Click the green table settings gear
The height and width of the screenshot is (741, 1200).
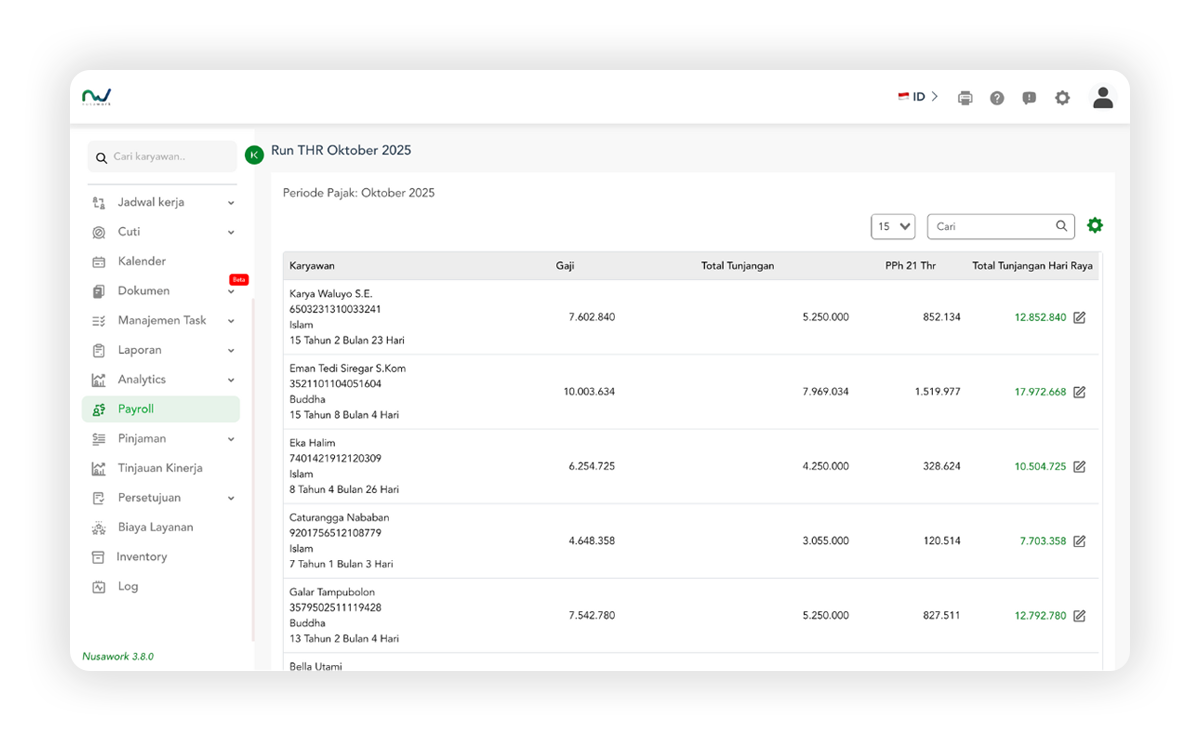(x=1095, y=226)
